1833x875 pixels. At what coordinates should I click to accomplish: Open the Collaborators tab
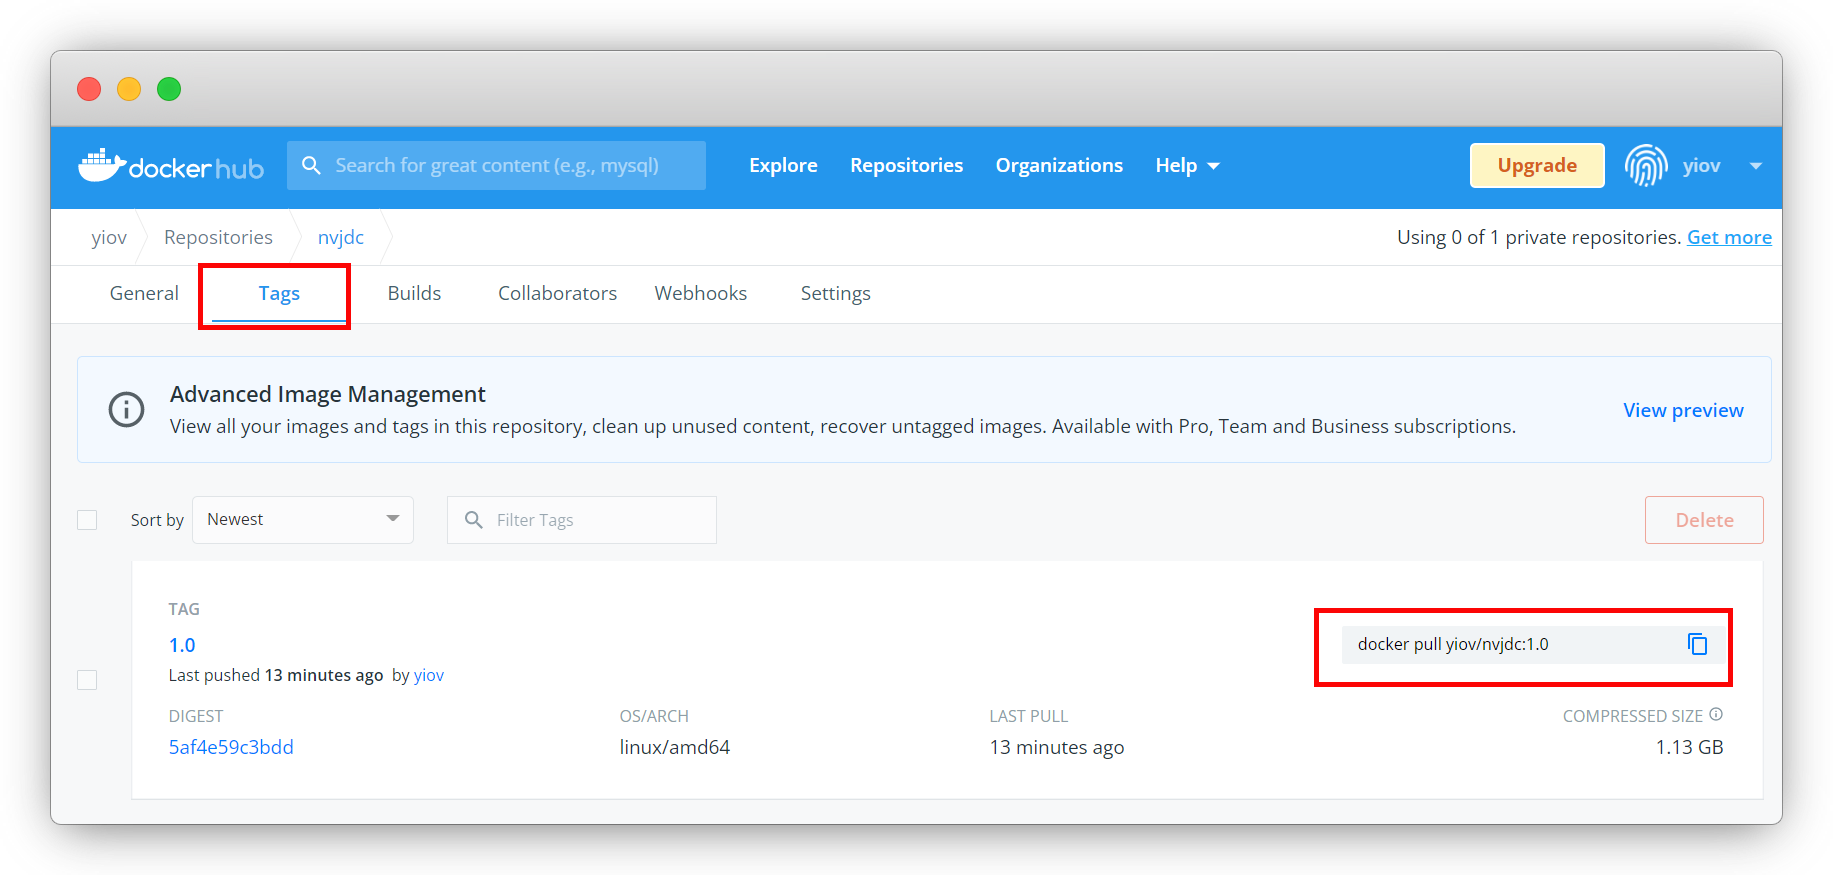(x=557, y=293)
